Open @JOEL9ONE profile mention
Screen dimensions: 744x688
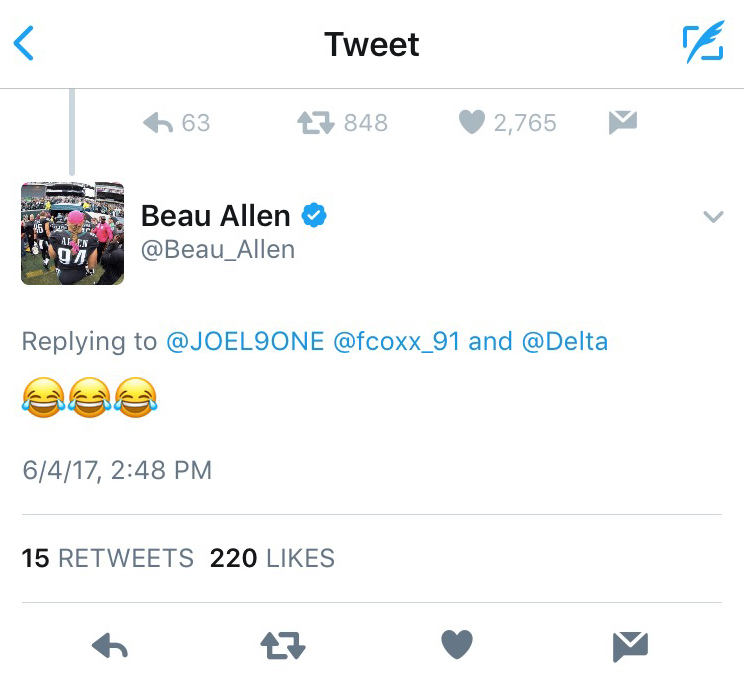coord(245,342)
